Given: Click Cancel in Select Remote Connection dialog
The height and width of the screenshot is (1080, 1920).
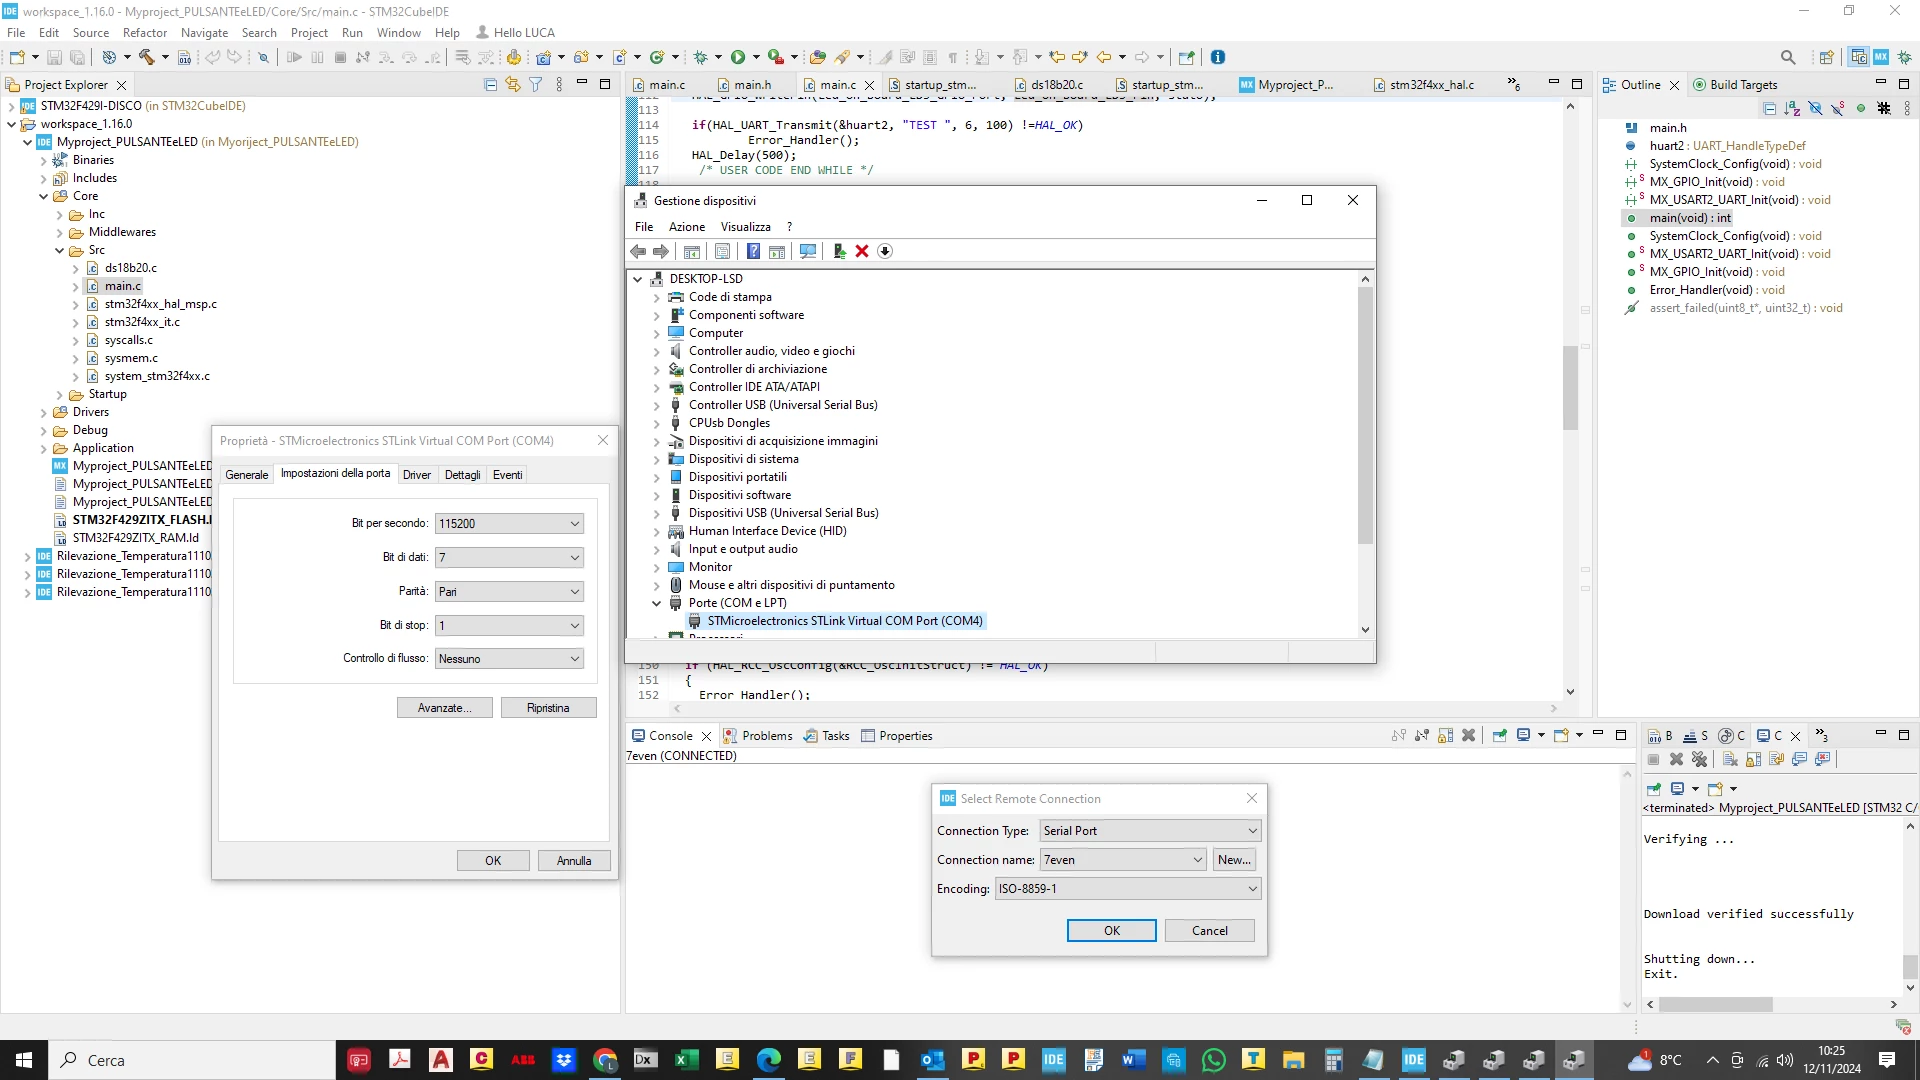Looking at the screenshot, I should (1210, 931).
